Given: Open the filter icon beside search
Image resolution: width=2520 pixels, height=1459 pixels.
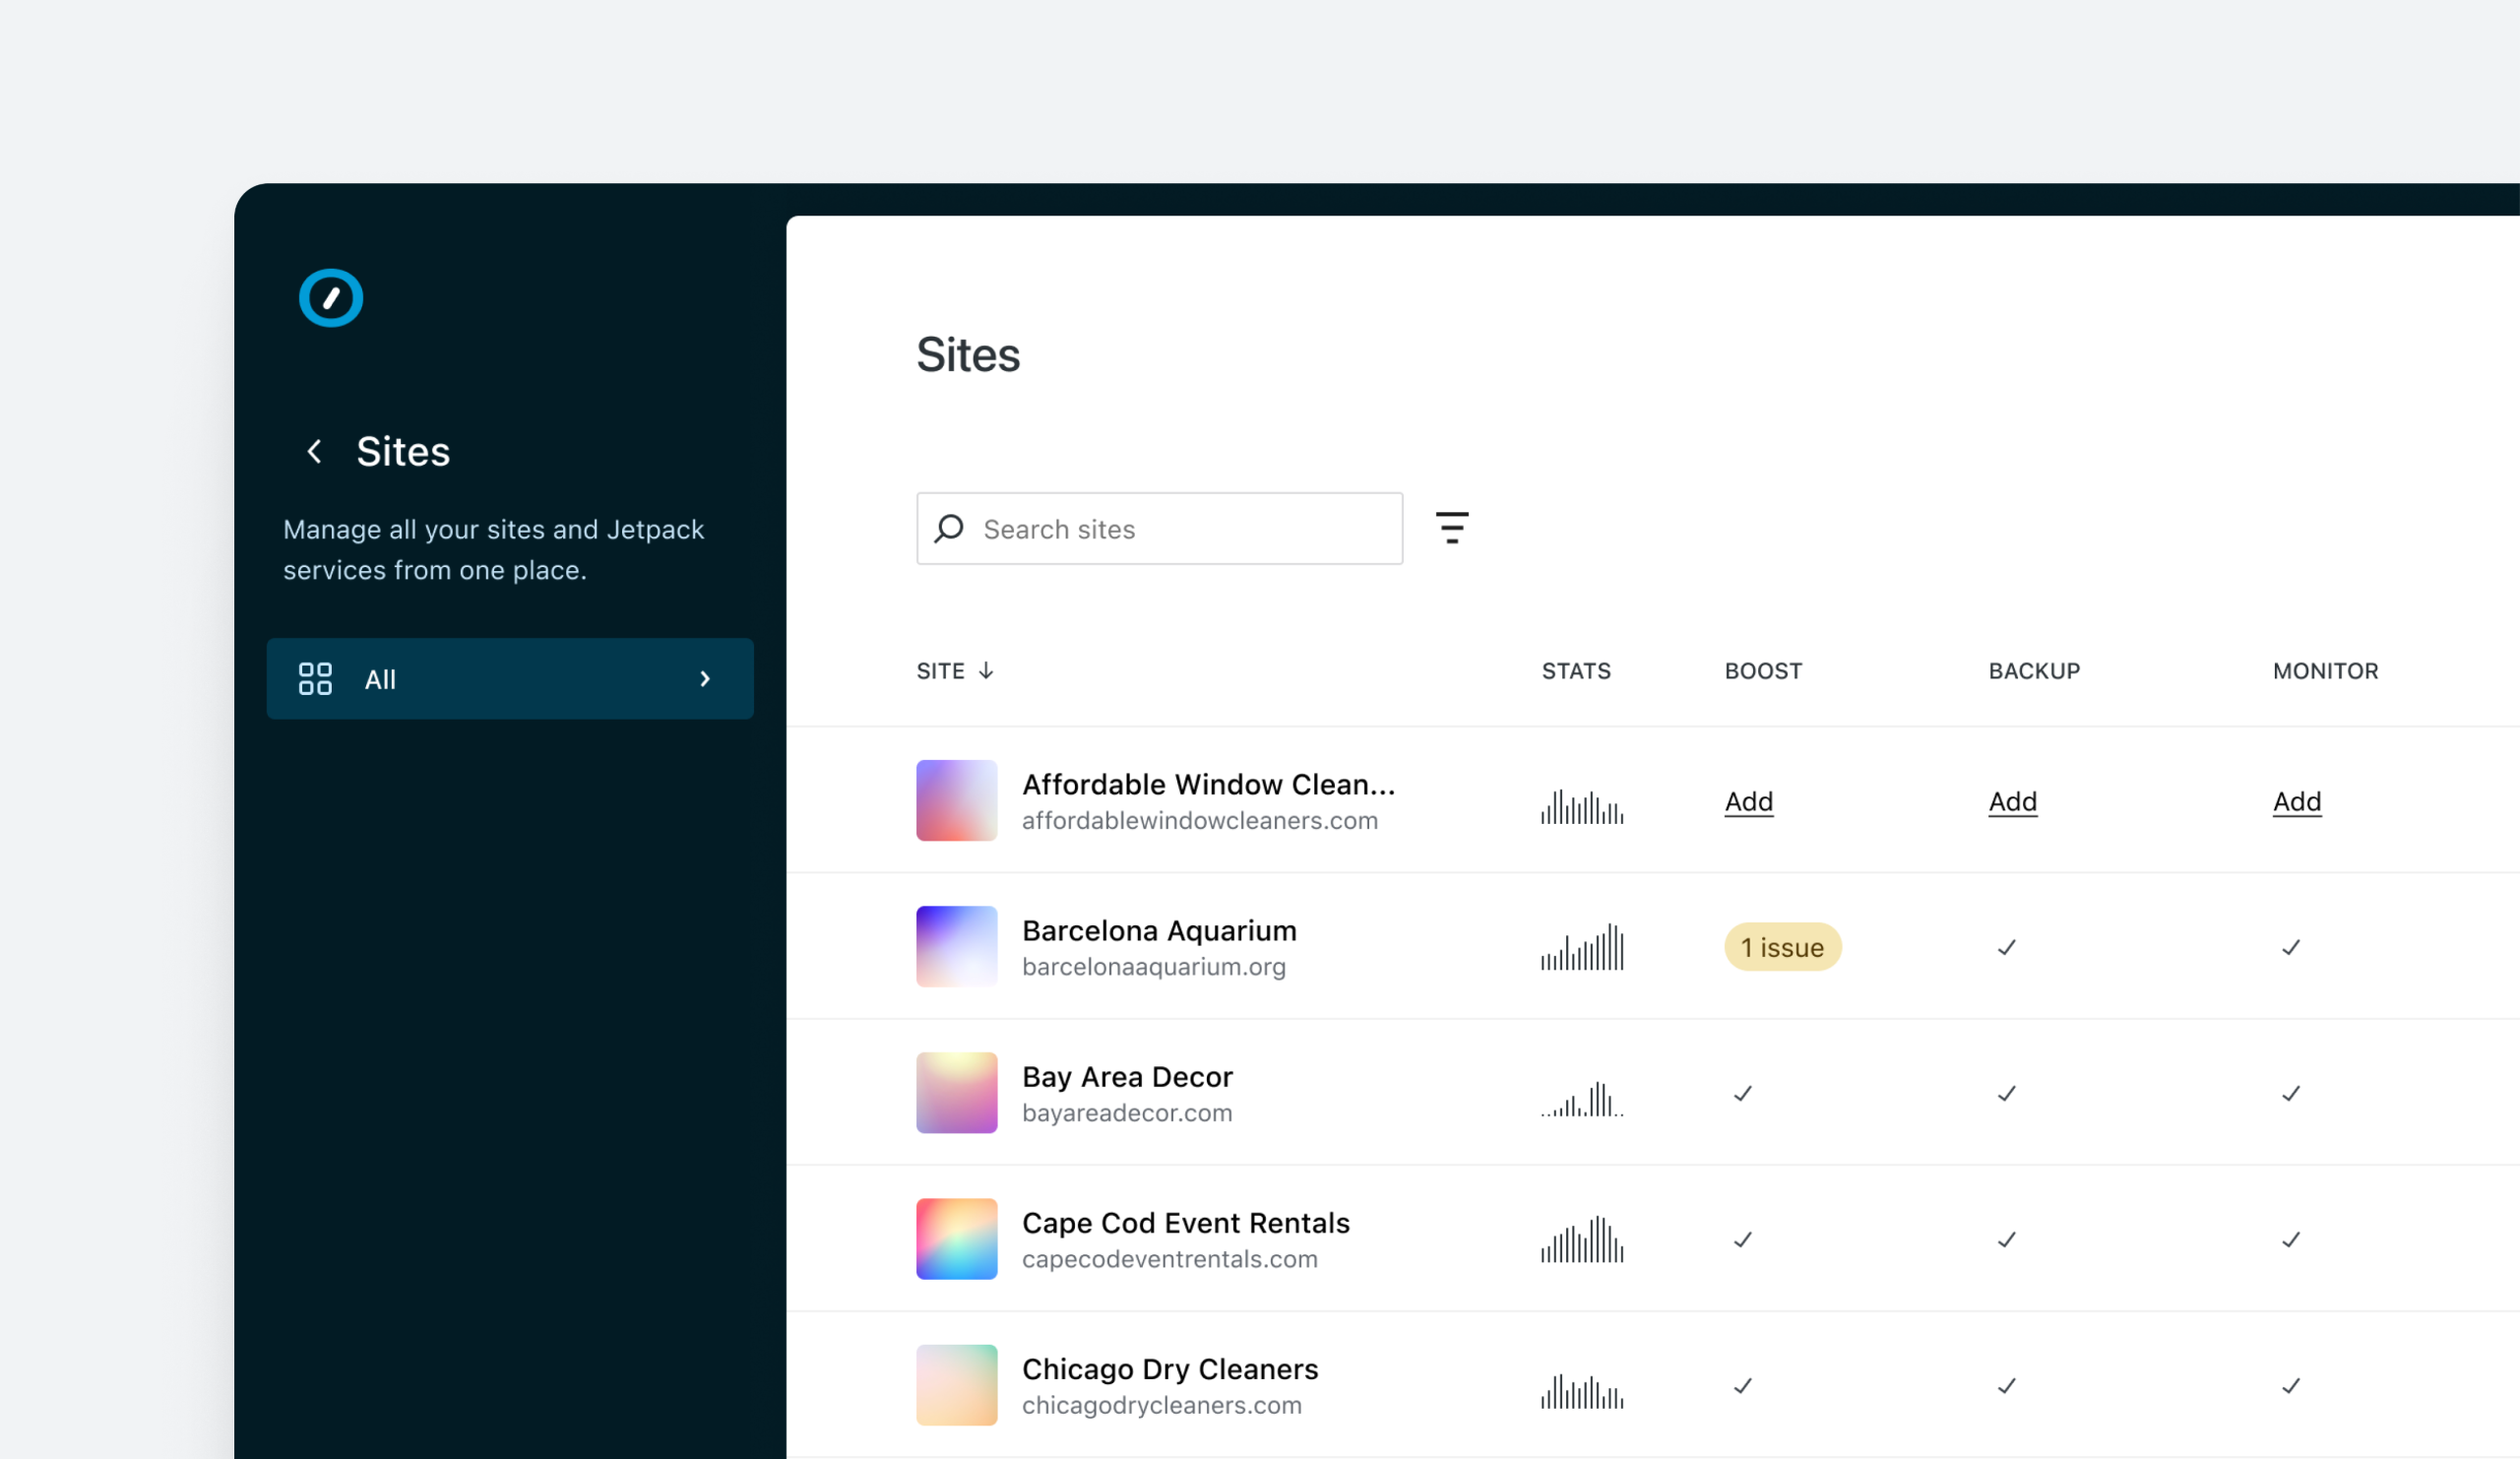Looking at the screenshot, I should tap(1452, 528).
